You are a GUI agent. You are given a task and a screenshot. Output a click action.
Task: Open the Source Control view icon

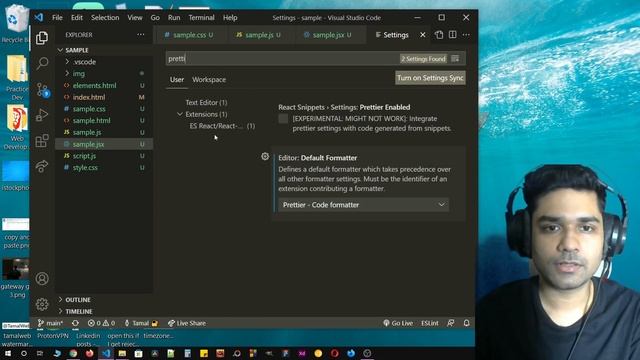coord(42,89)
